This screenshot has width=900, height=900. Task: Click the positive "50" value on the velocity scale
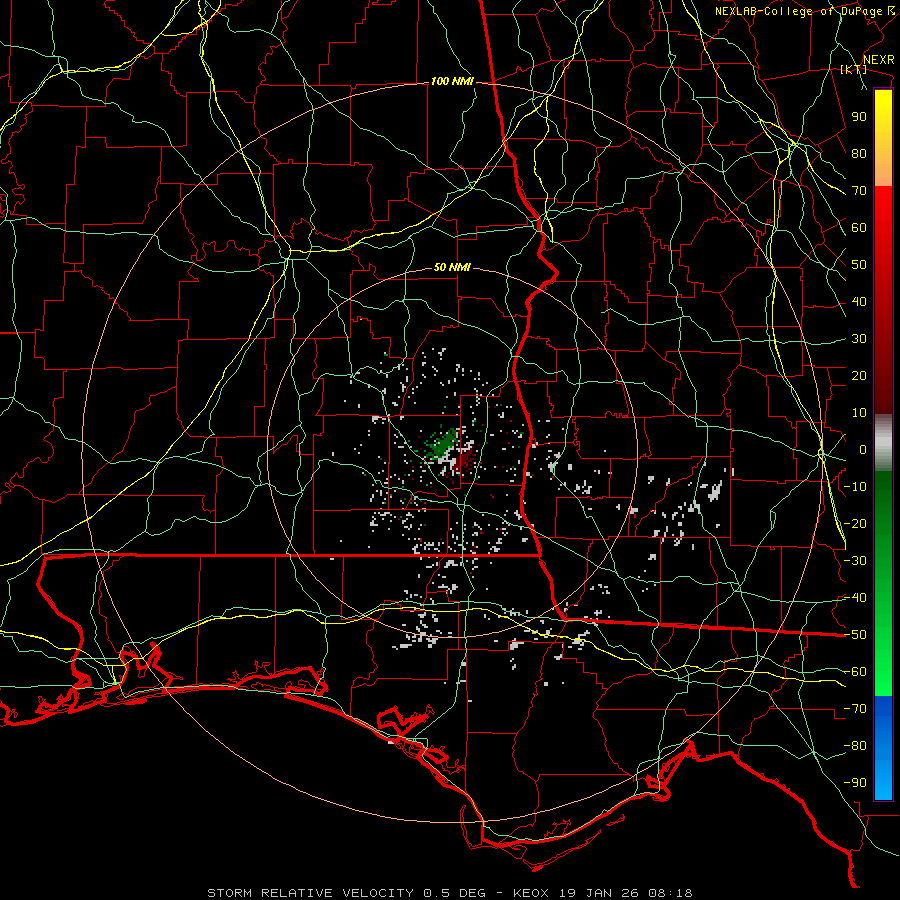pos(859,265)
